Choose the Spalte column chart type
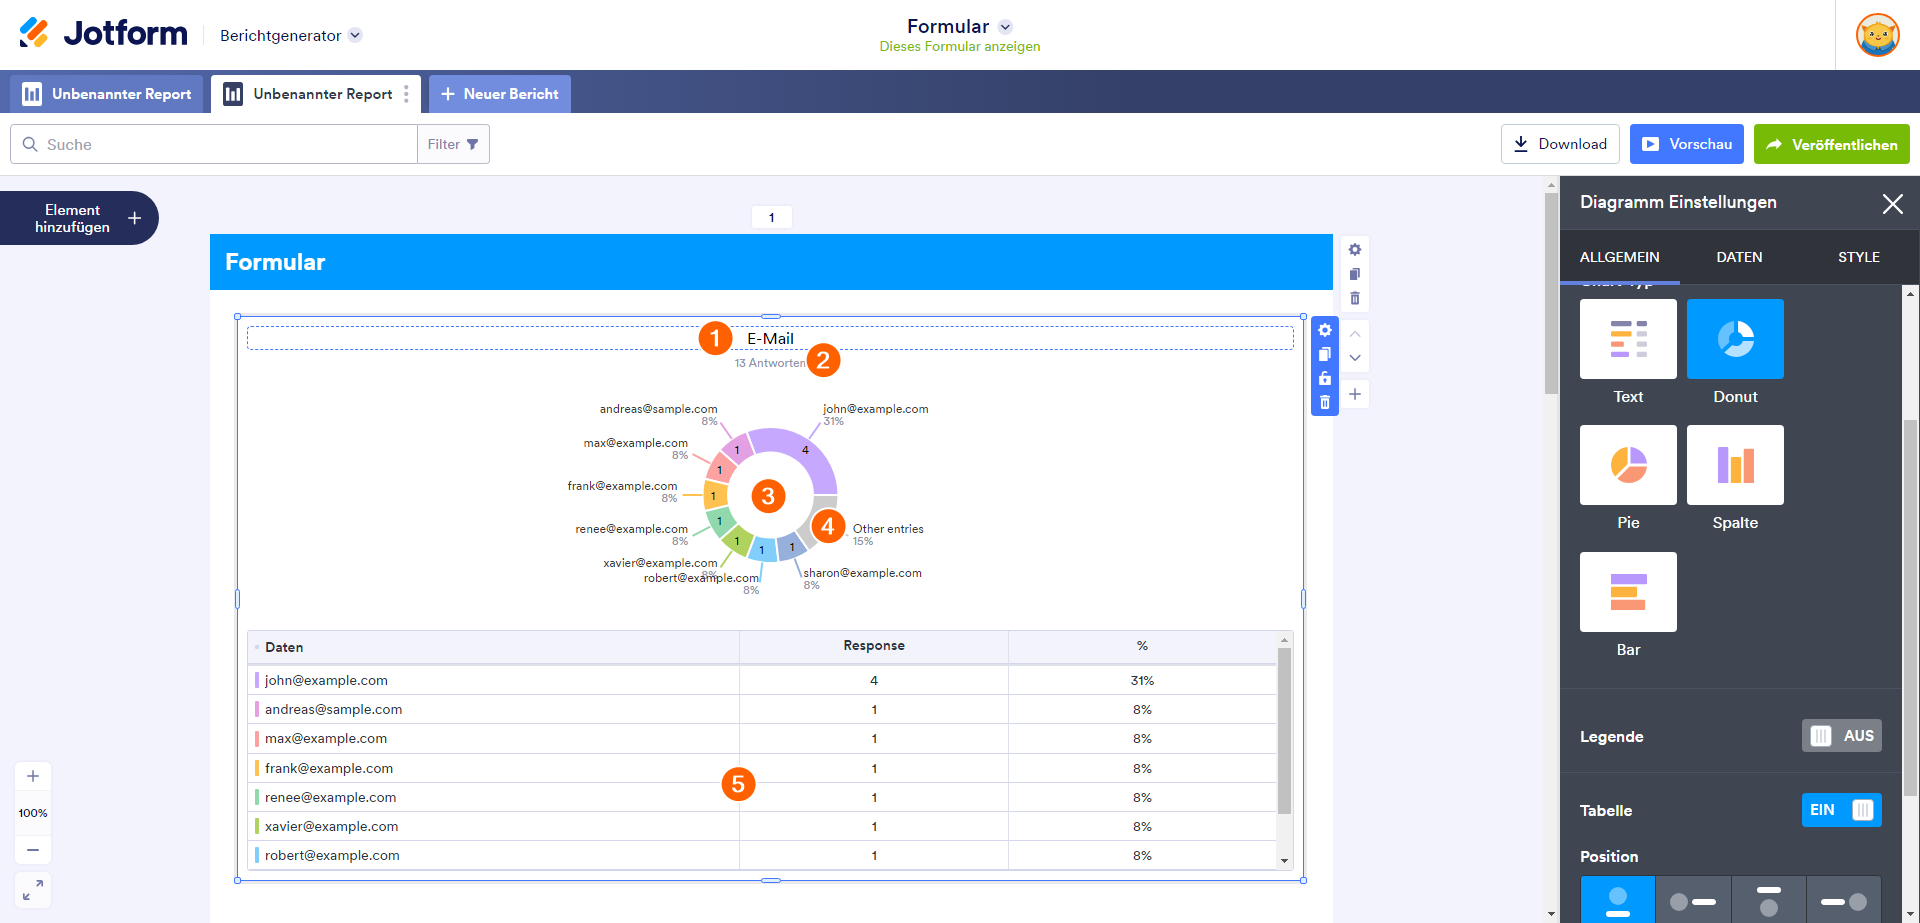This screenshot has height=923, width=1920. coord(1734,465)
